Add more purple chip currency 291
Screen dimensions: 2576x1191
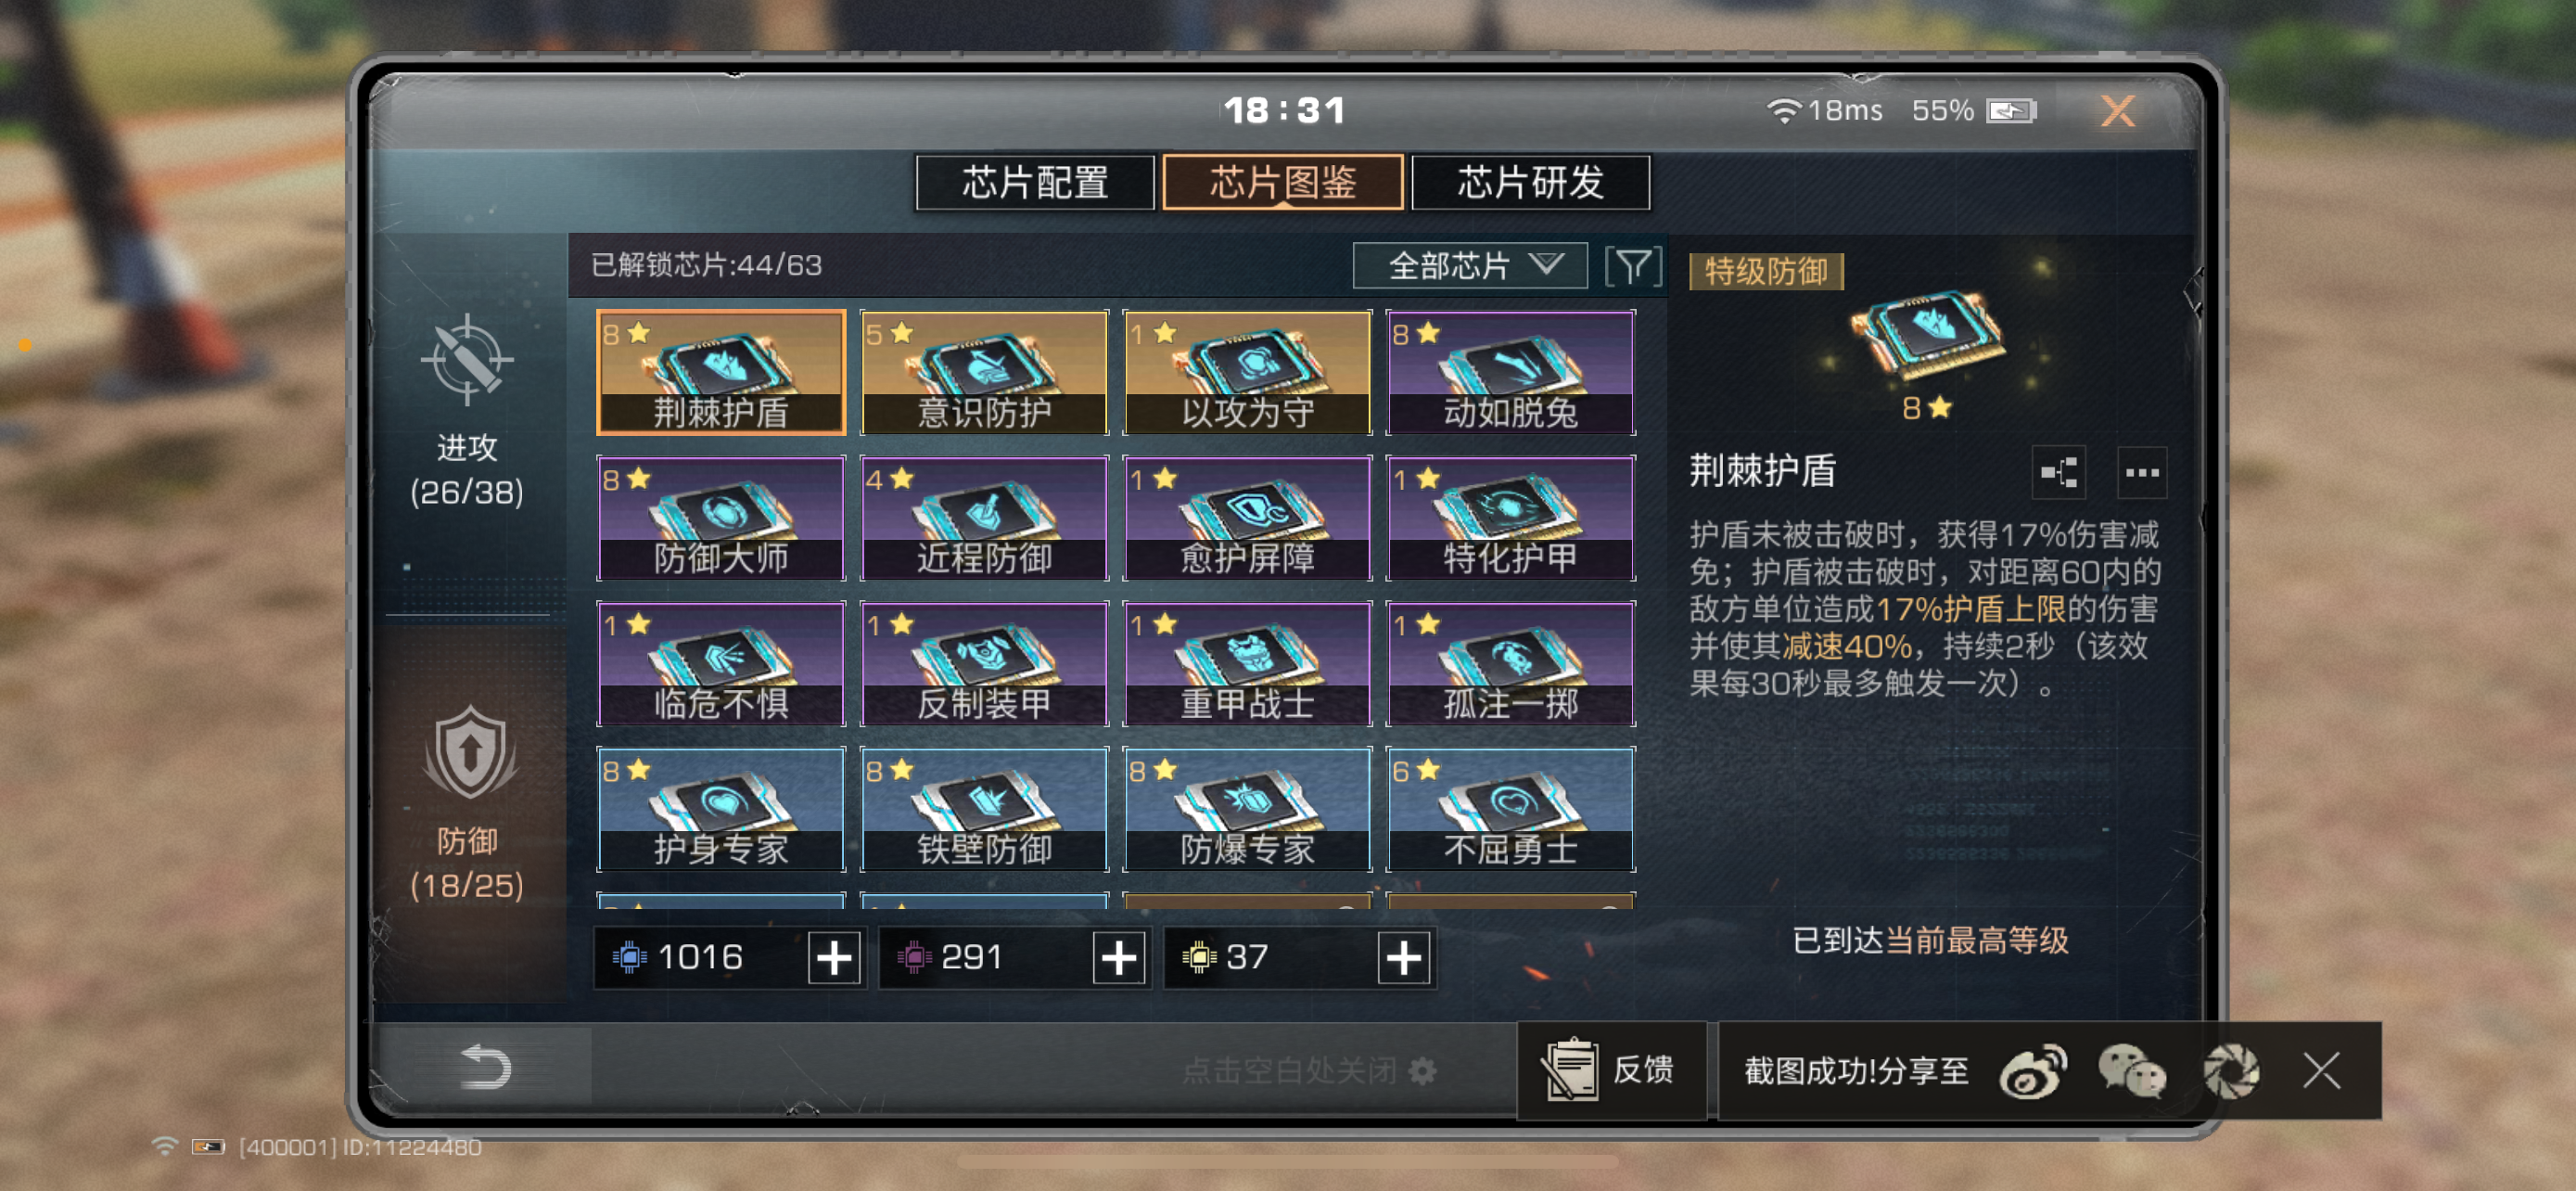click(x=1119, y=958)
